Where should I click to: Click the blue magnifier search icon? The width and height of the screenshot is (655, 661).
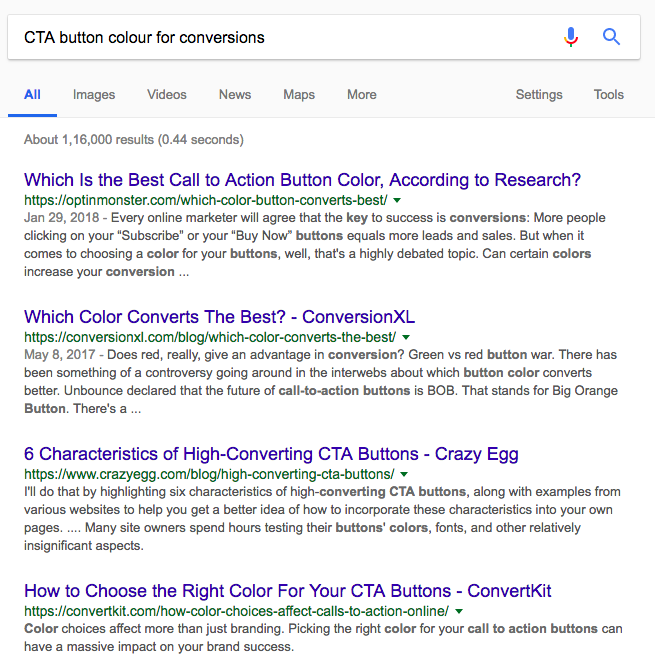[611, 38]
